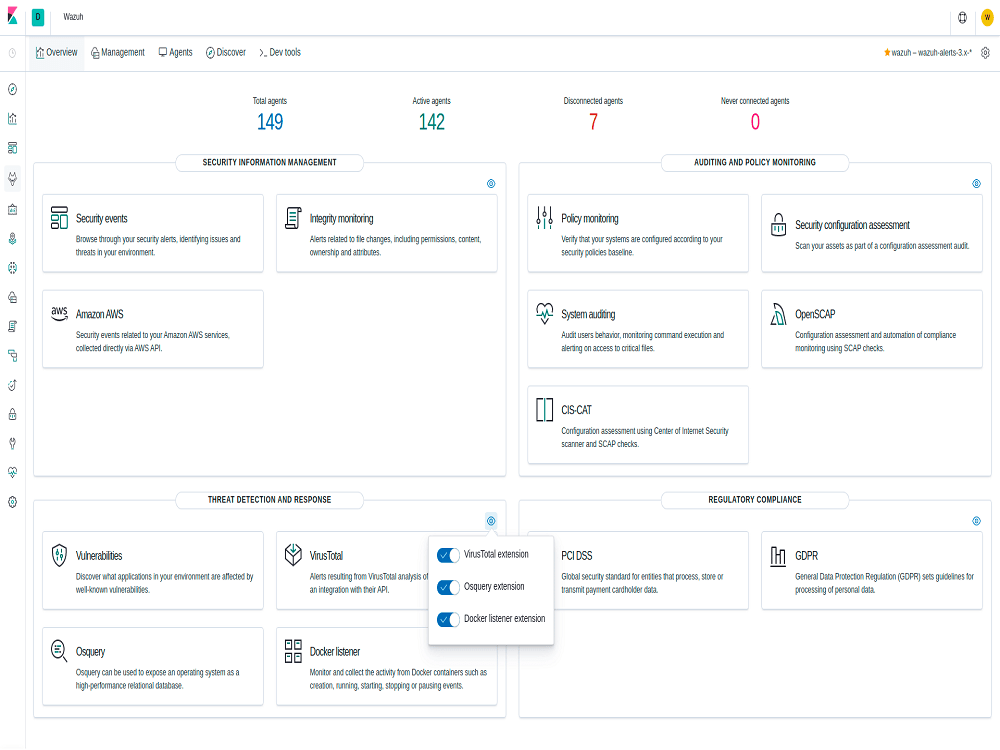The width and height of the screenshot is (1000, 750).
Task: Click VirusTotal extension label text
Action: pos(496,555)
